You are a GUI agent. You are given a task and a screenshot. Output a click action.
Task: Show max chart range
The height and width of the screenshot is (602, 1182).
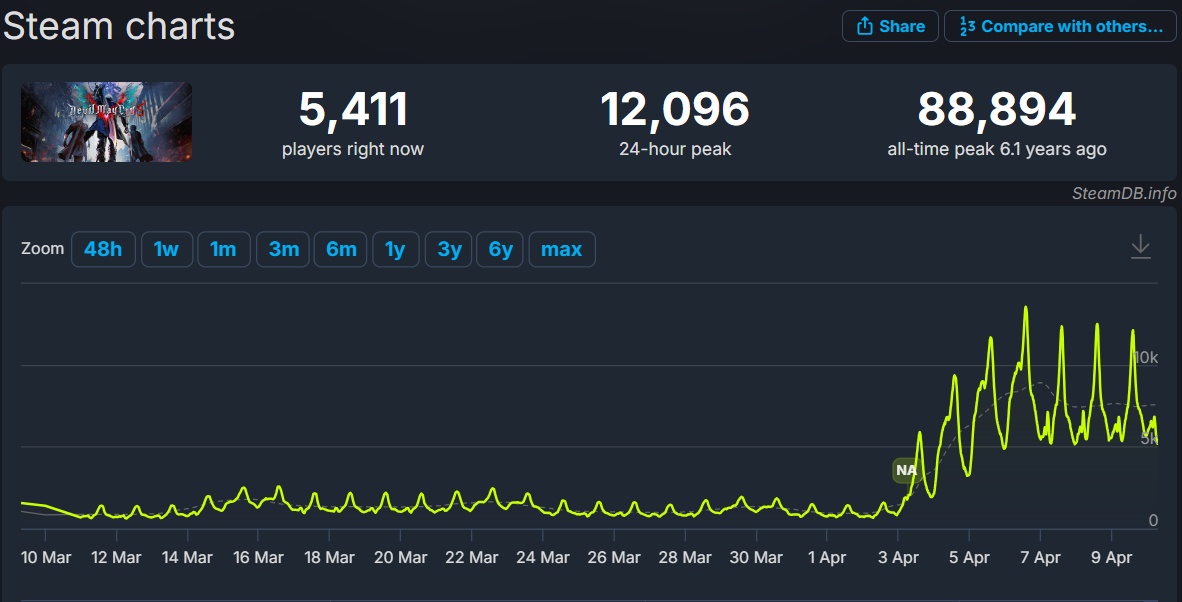tap(562, 249)
